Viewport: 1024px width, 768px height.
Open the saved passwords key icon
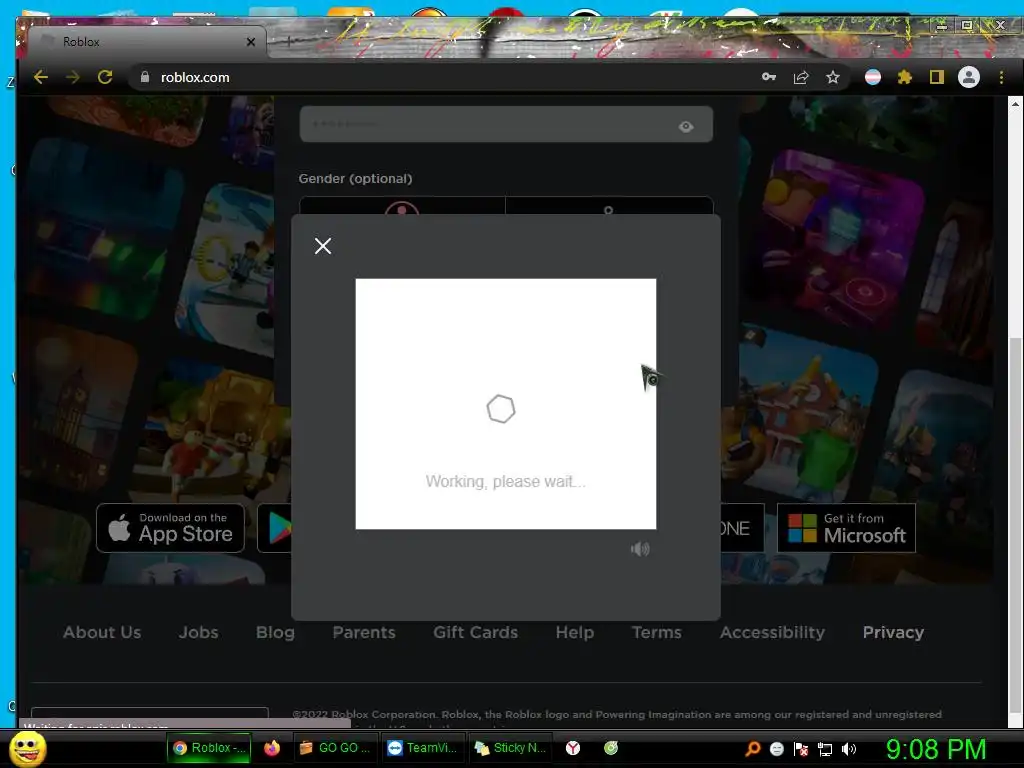[x=769, y=77]
